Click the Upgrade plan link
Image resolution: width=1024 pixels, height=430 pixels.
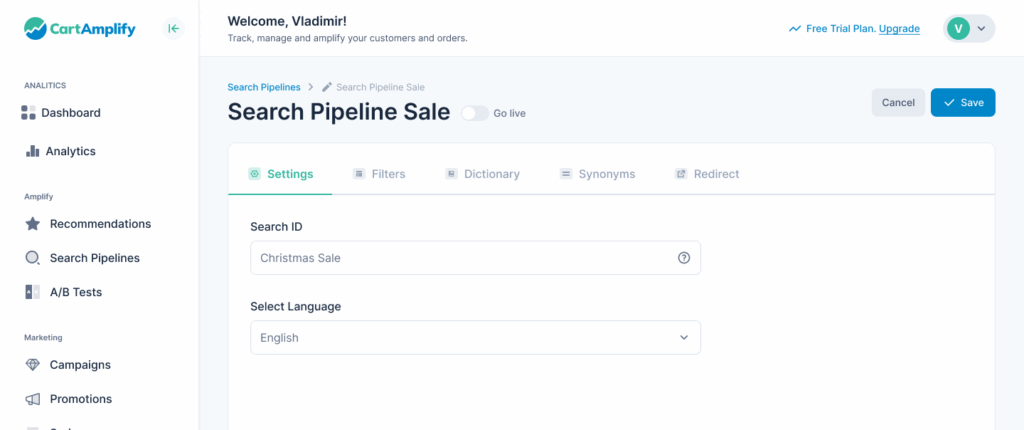(x=899, y=29)
